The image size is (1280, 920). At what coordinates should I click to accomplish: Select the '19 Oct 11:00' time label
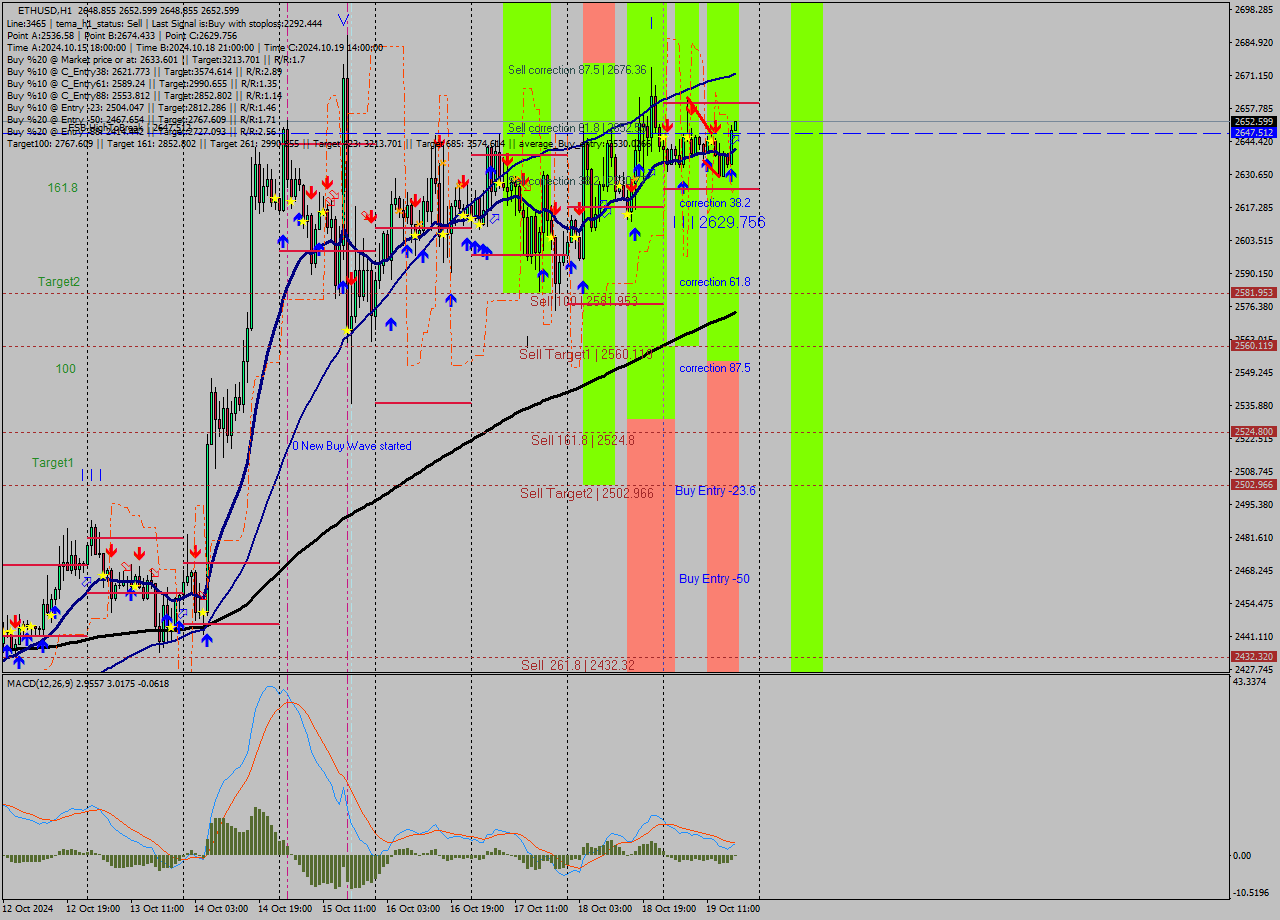733,909
